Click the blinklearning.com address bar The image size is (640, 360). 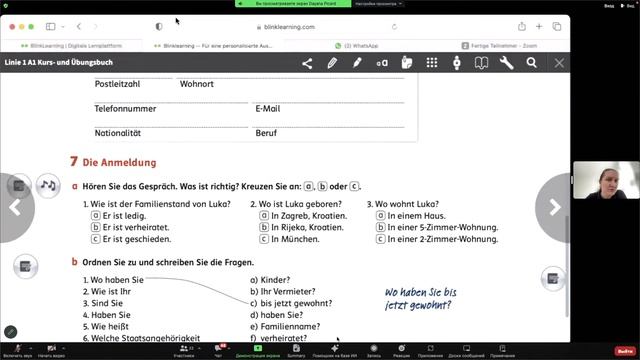tap(286, 27)
